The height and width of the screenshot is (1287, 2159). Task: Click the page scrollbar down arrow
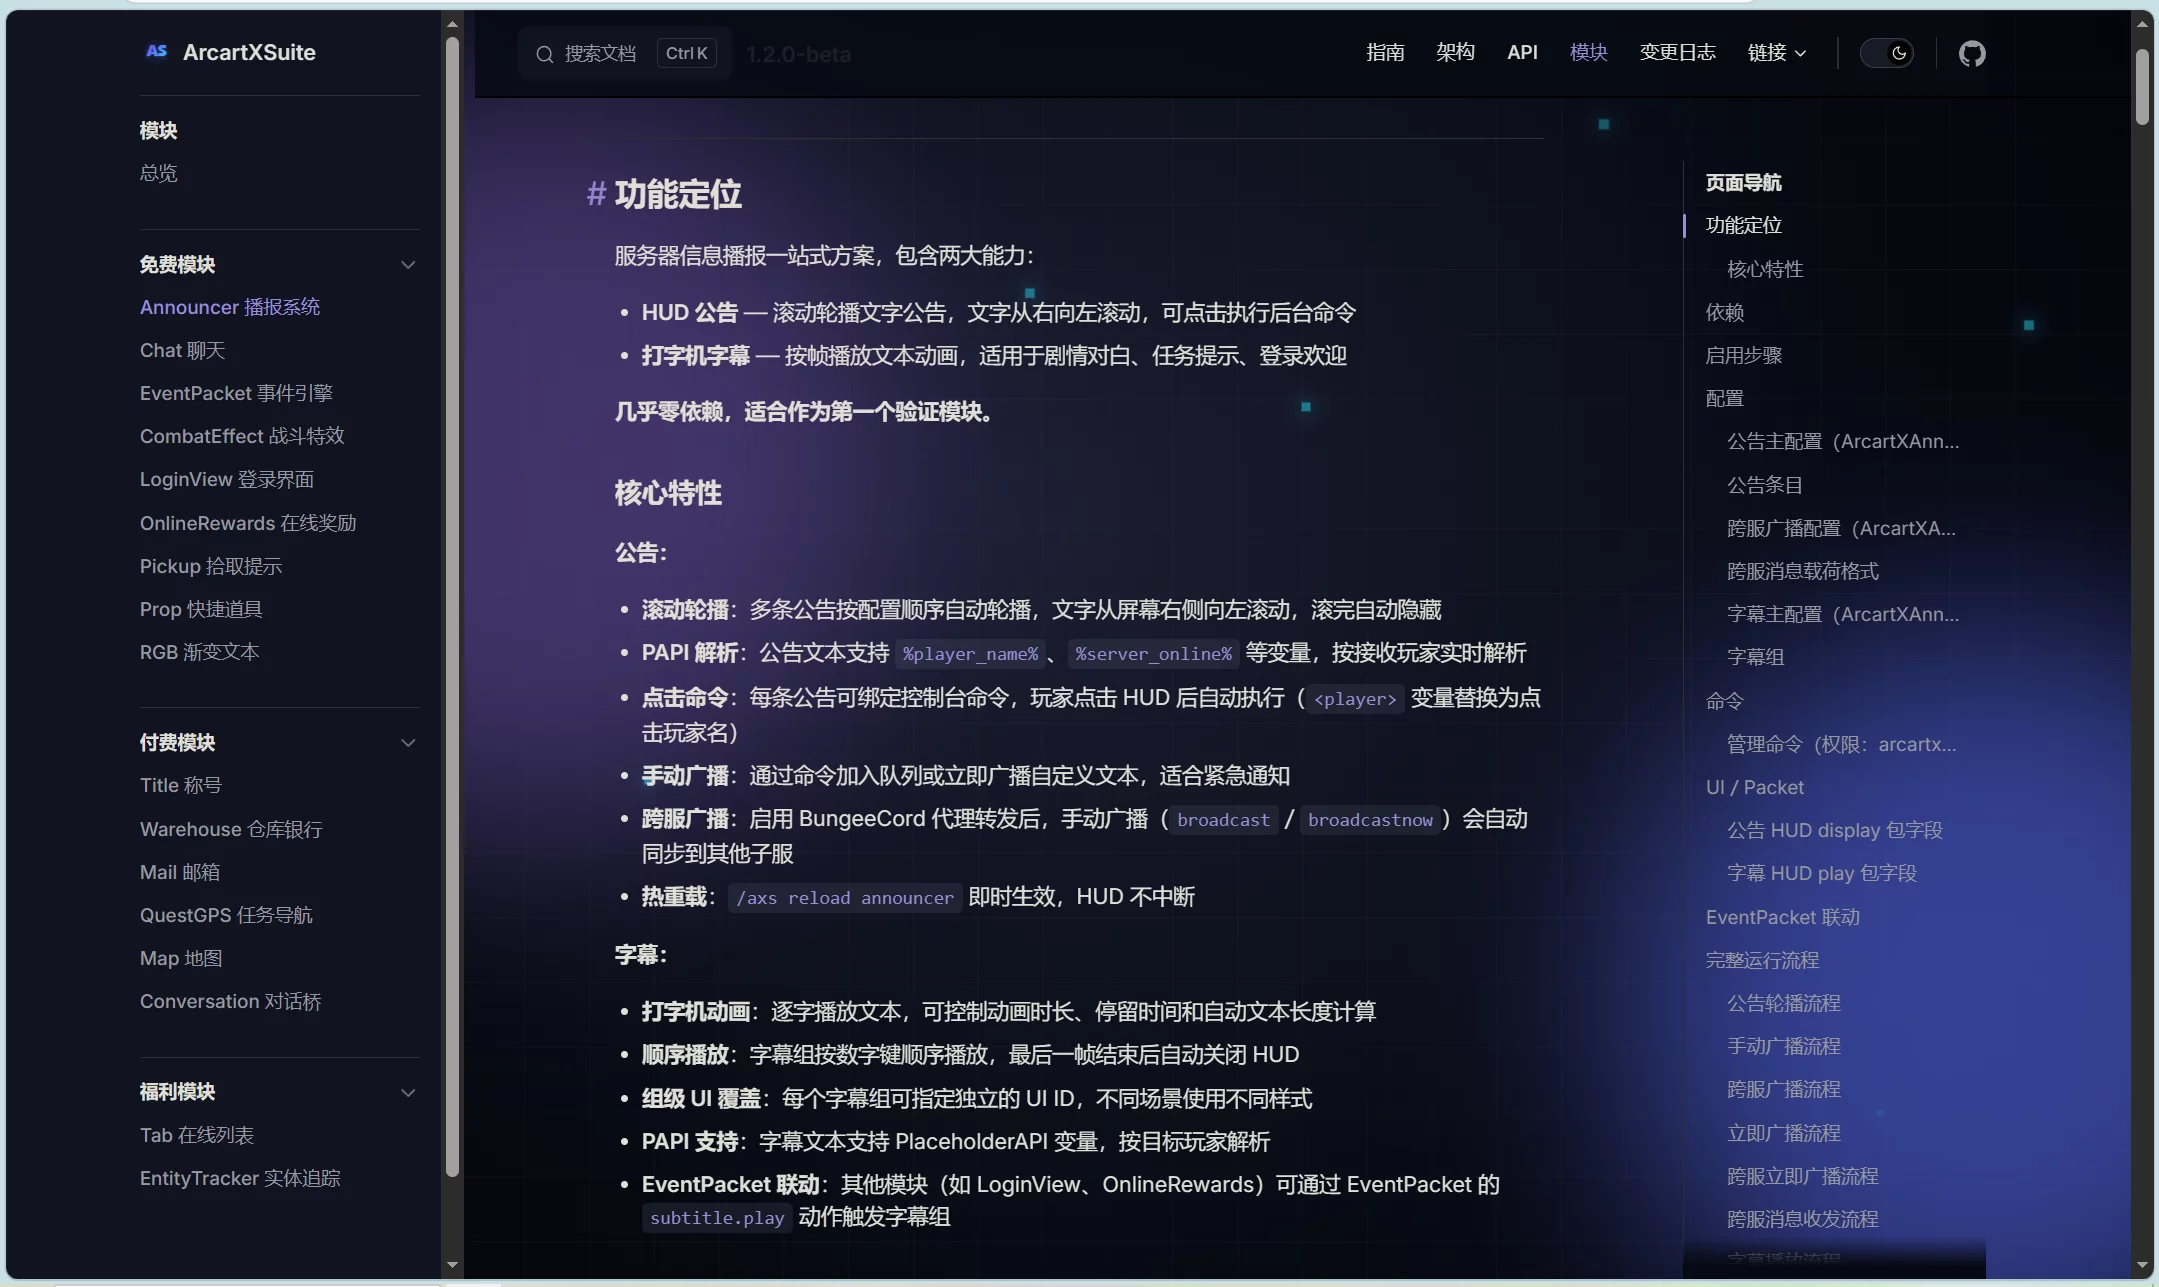tap(2142, 1265)
